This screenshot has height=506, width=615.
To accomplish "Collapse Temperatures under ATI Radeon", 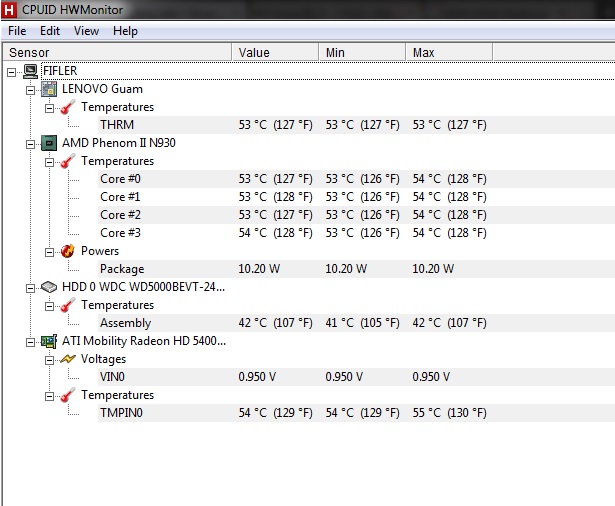I will (49, 396).
